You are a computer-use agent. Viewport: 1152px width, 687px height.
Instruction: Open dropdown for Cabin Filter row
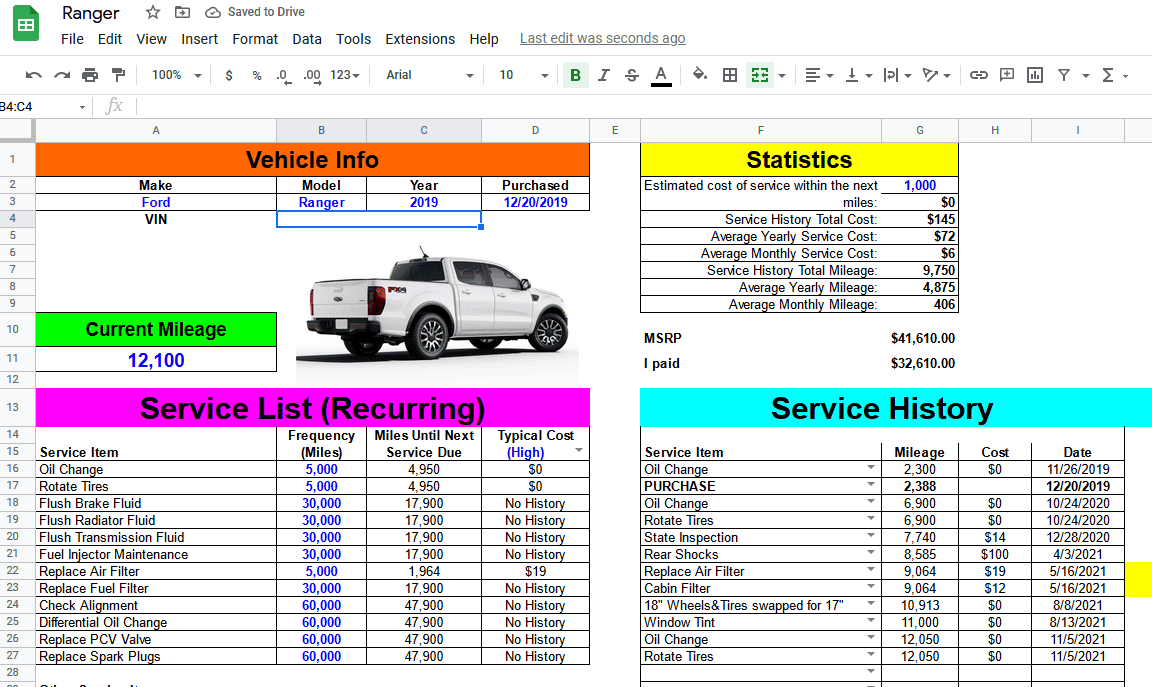(871, 586)
